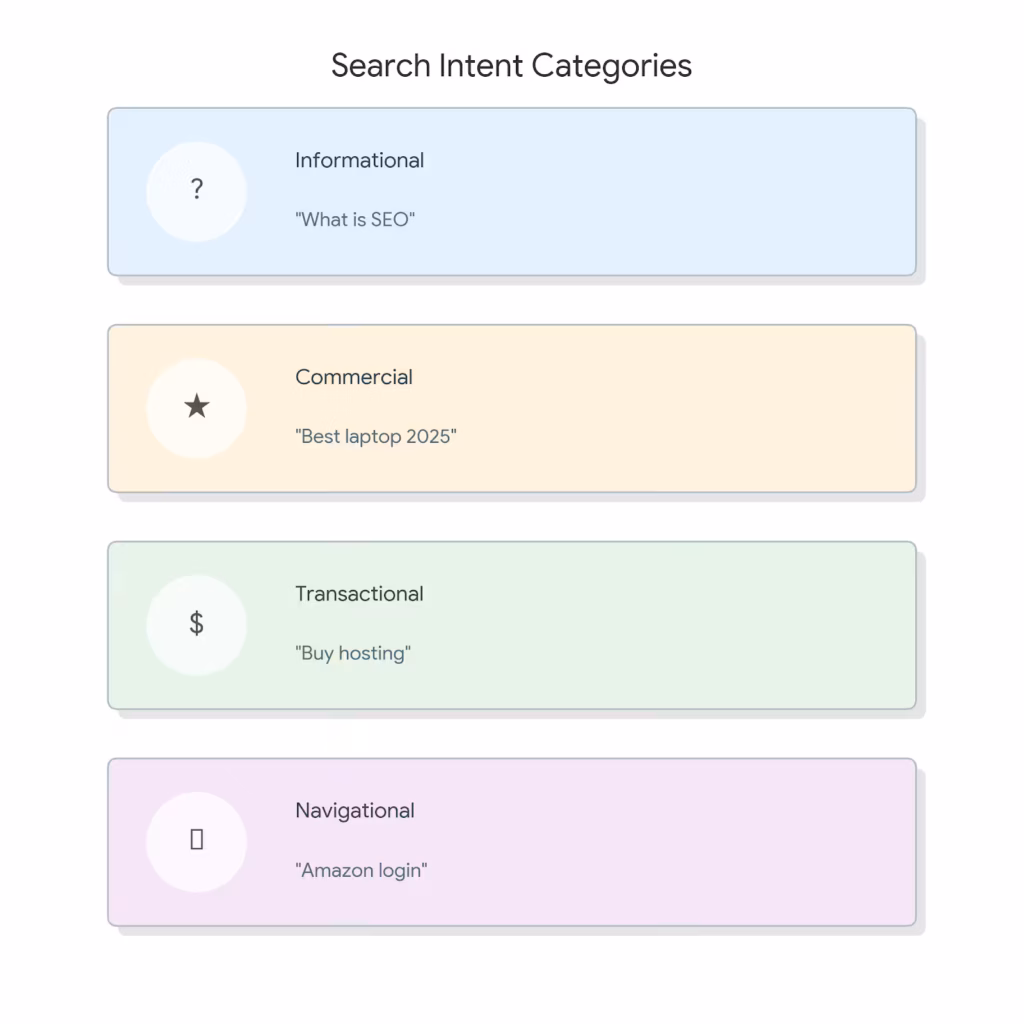
Task: Click the question mark icon
Action: (x=197, y=189)
